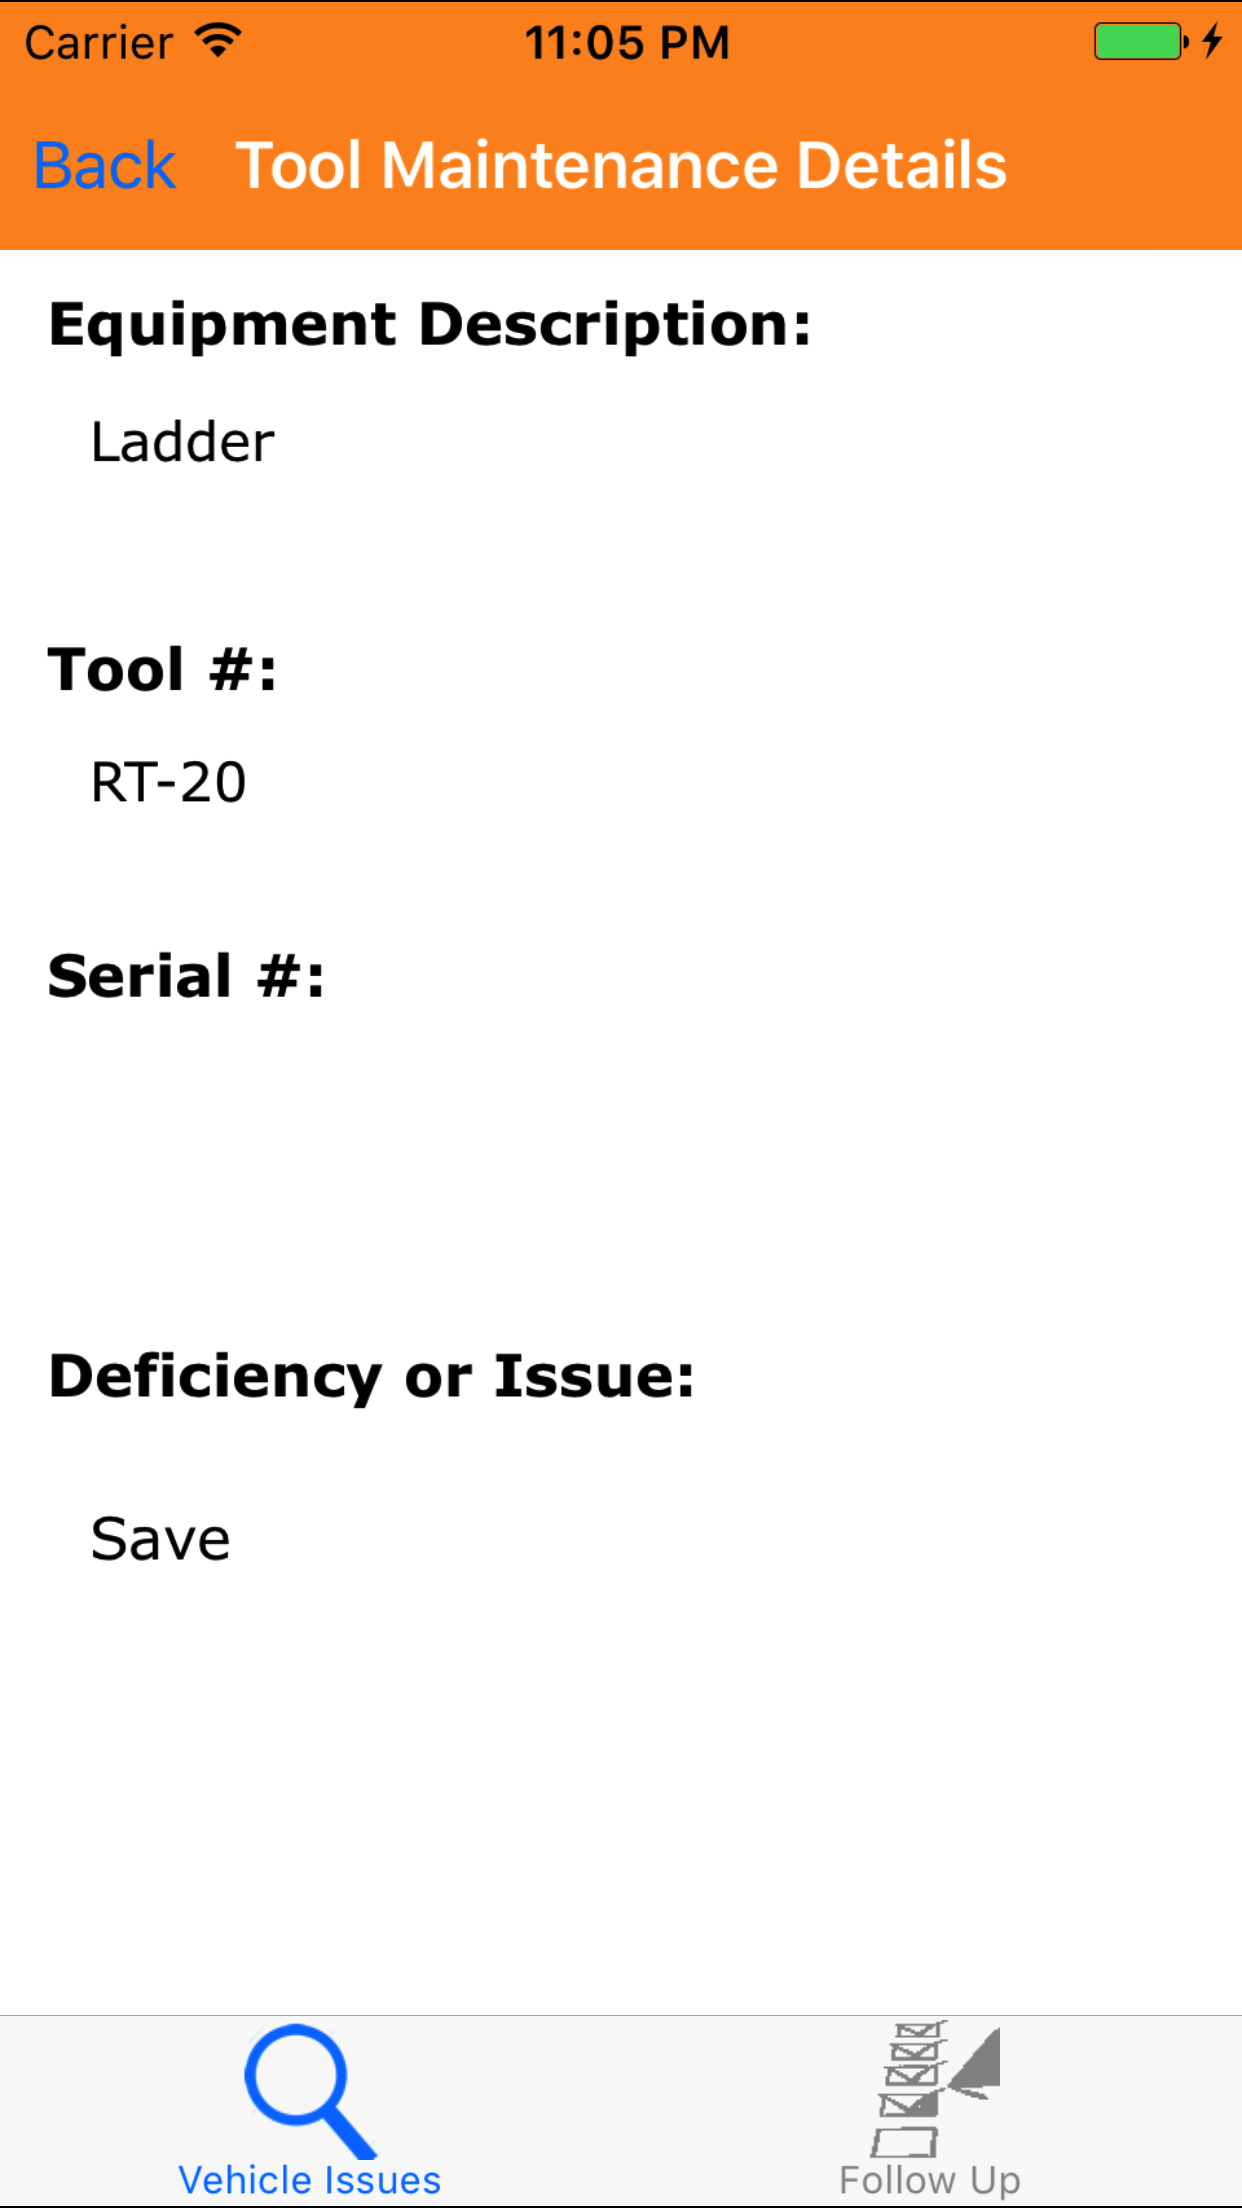This screenshot has height=2208, width=1242.
Task: Tap the Tool # heading
Action: (162, 669)
